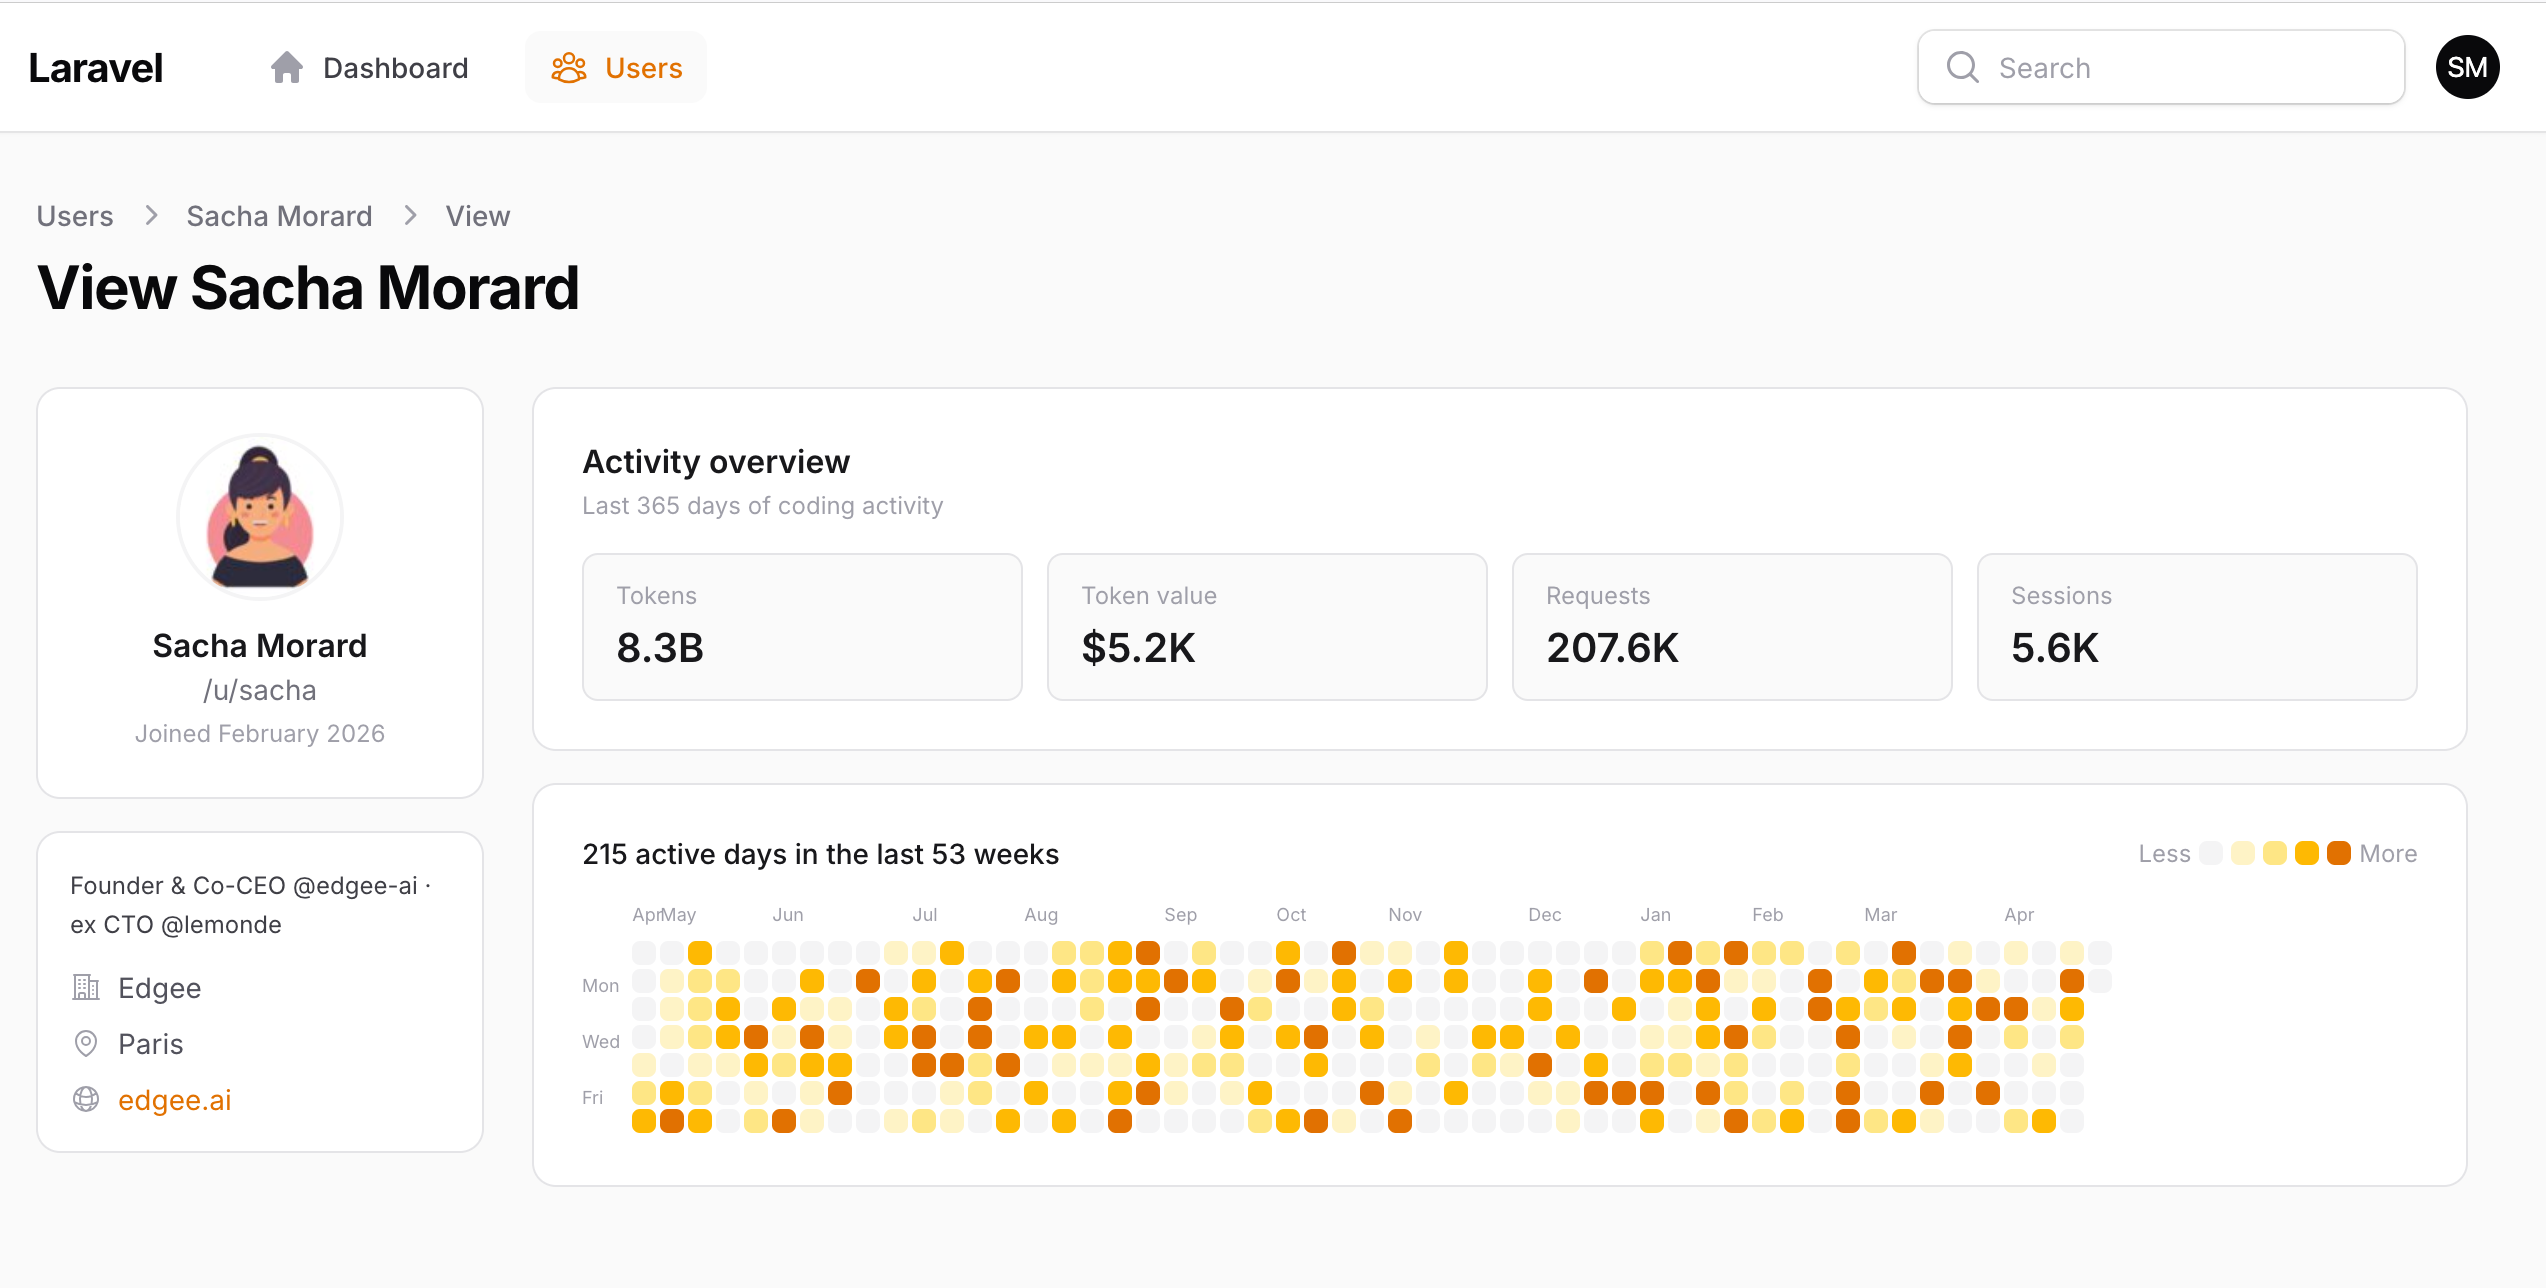
Task: Click the globe icon beside edgee.ai
Action: 86,1099
